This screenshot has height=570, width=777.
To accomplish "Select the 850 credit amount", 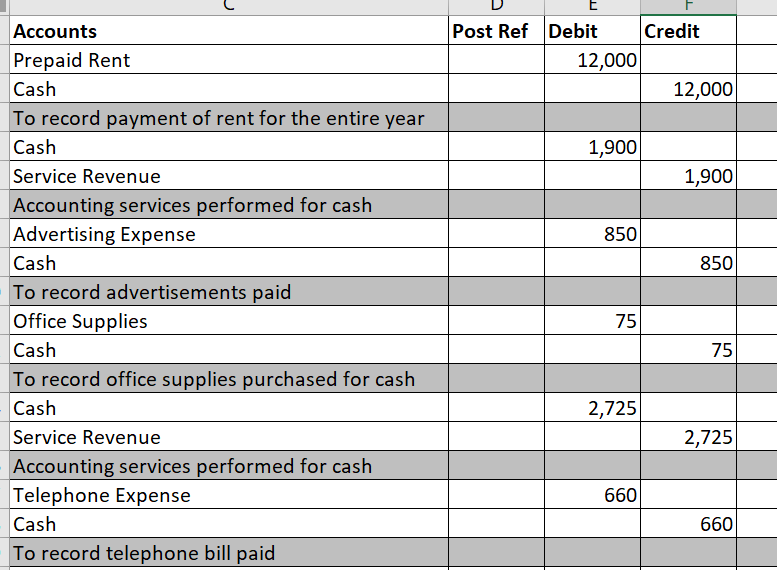I will tap(688, 263).
